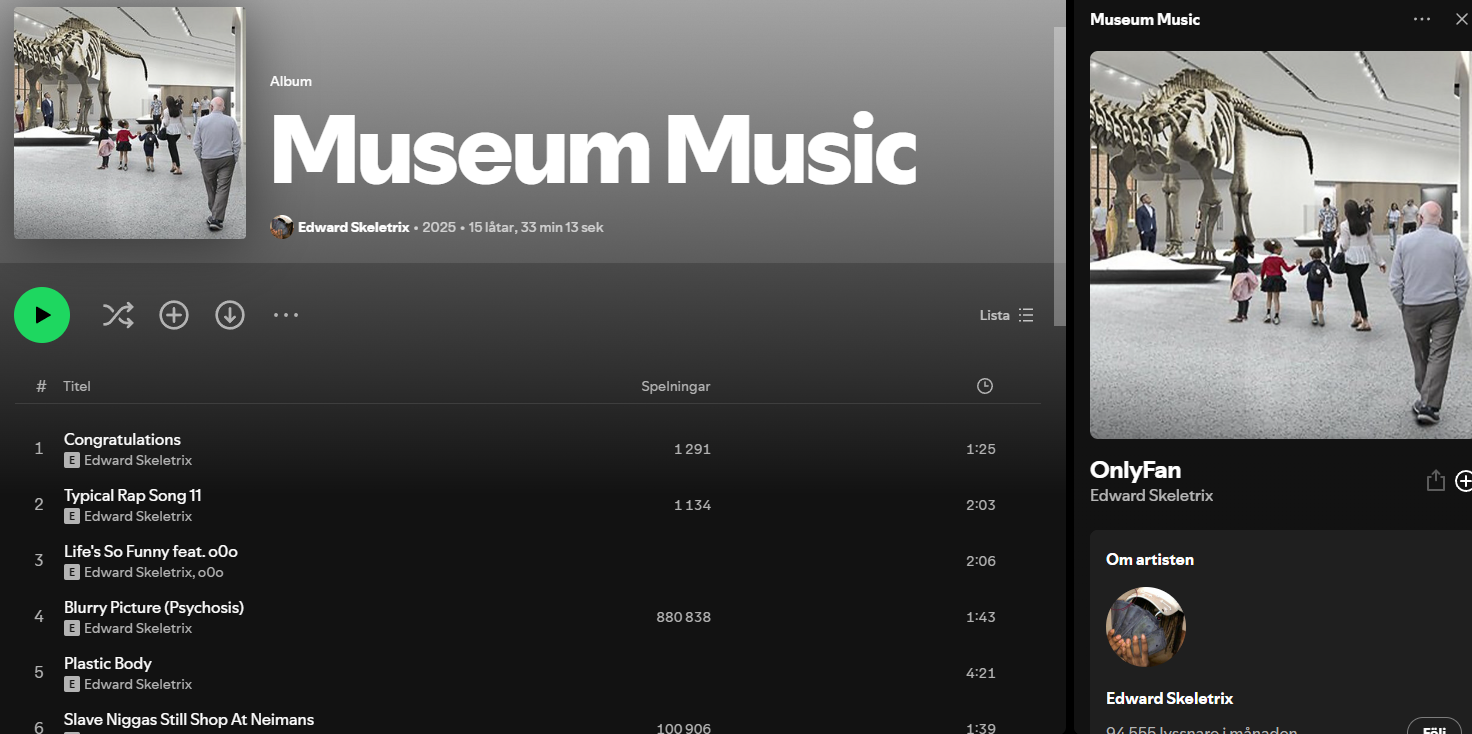Image resolution: width=1472 pixels, height=734 pixels.
Task: Click the duration 2:03
Action: coord(981,505)
